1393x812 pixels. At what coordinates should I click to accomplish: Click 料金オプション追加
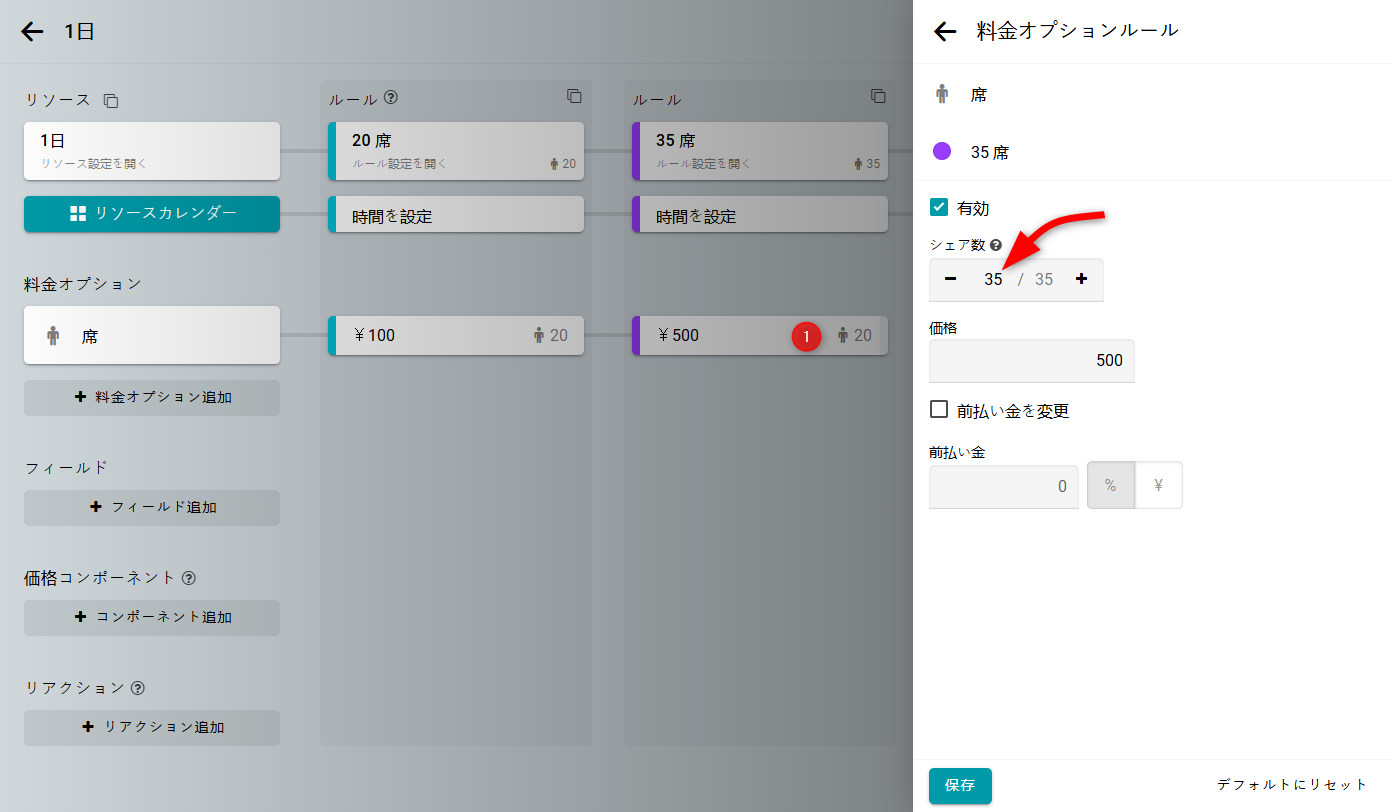tap(152, 398)
